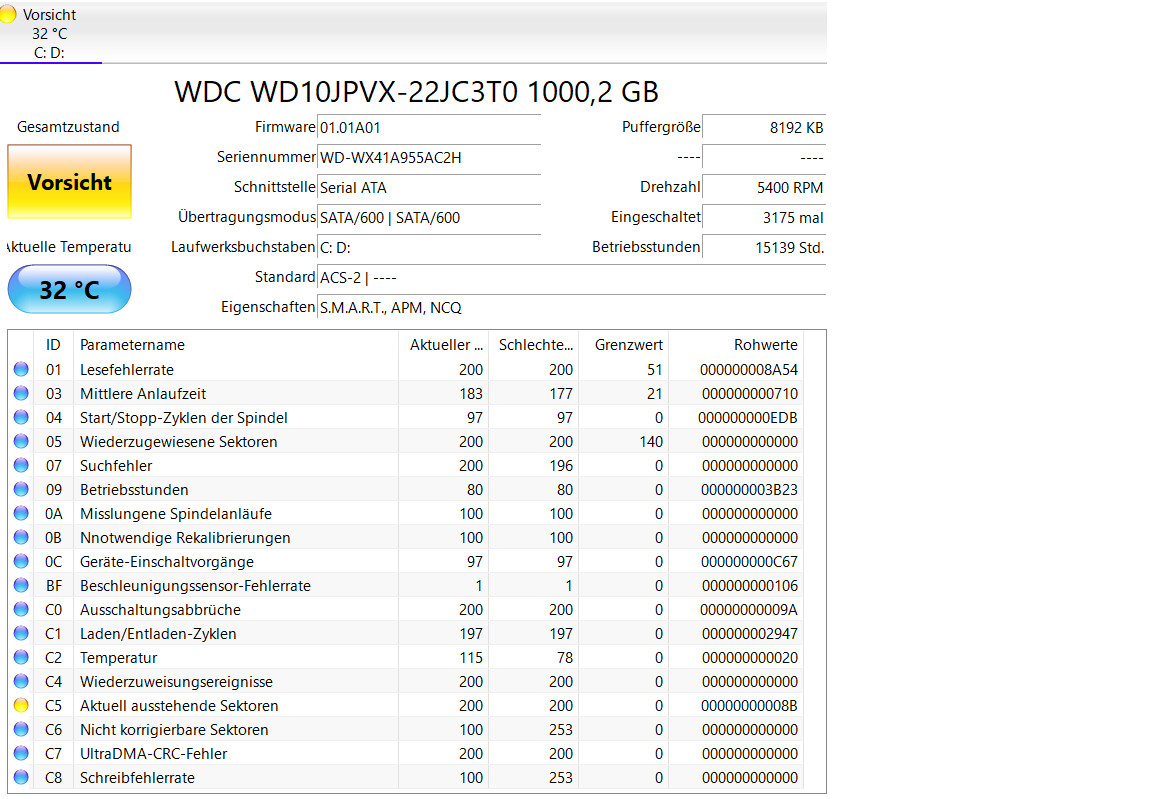Click raw value 000000000C67

tap(749, 562)
